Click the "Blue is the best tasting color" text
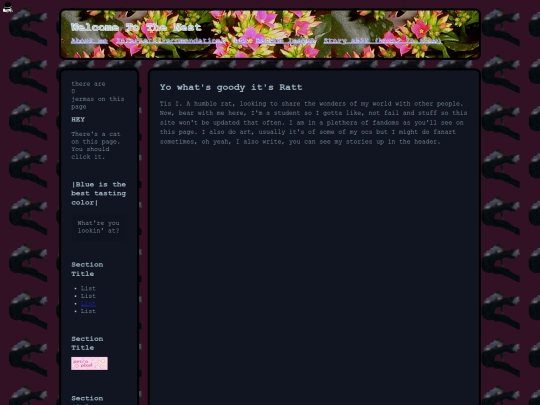Image resolution: width=540 pixels, height=405 pixels. (98, 193)
